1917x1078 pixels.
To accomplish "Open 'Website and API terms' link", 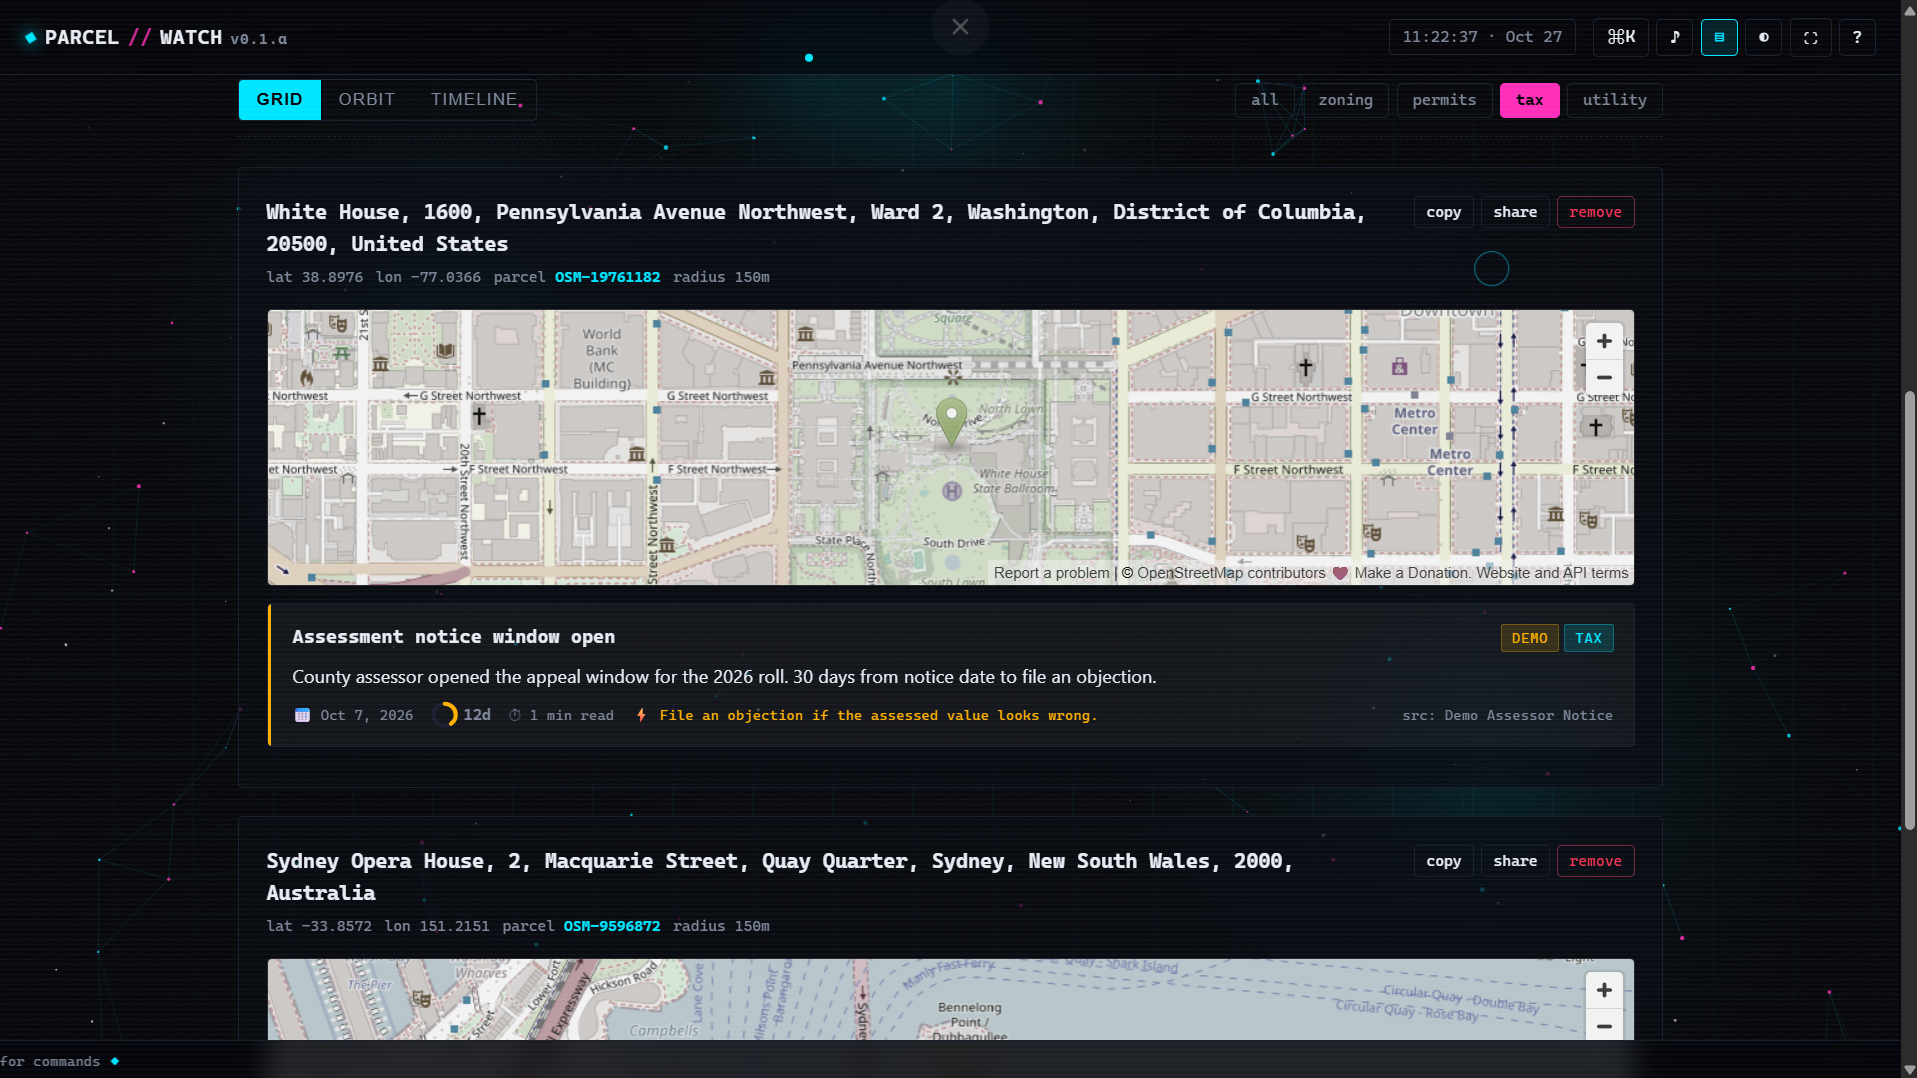I will click(x=1552, y=573).
